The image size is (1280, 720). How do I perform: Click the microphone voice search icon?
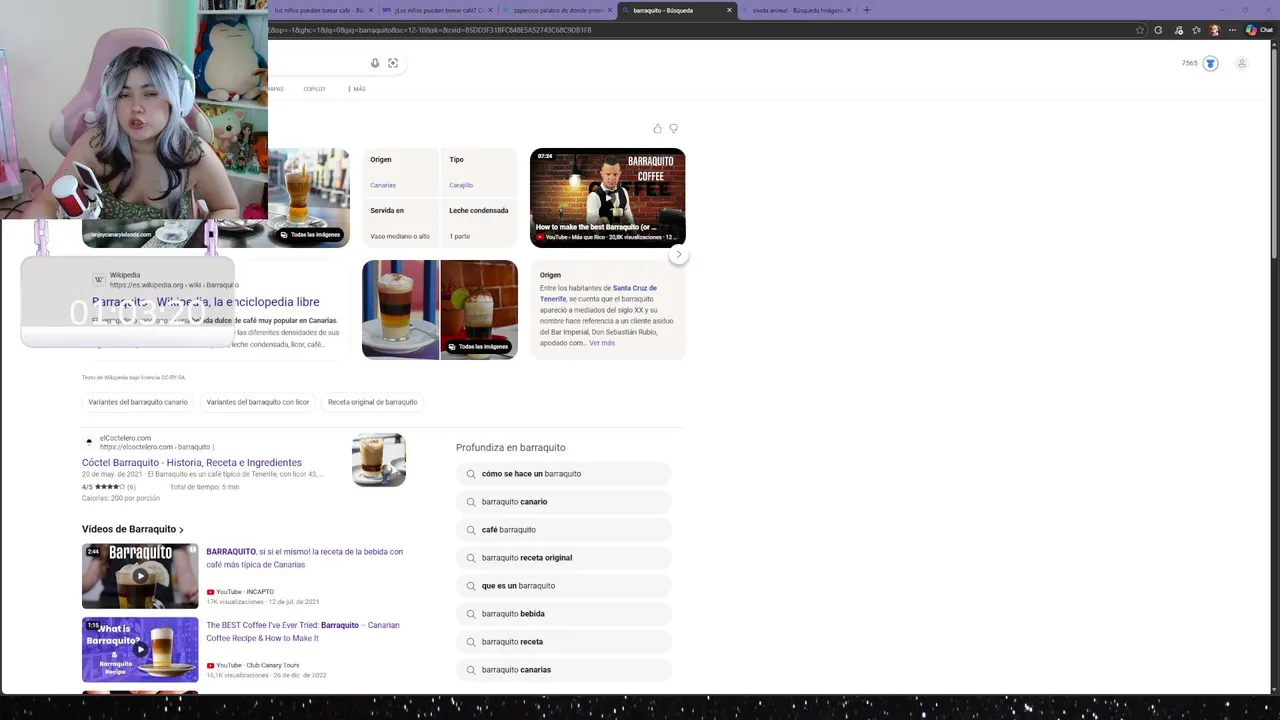375,63
